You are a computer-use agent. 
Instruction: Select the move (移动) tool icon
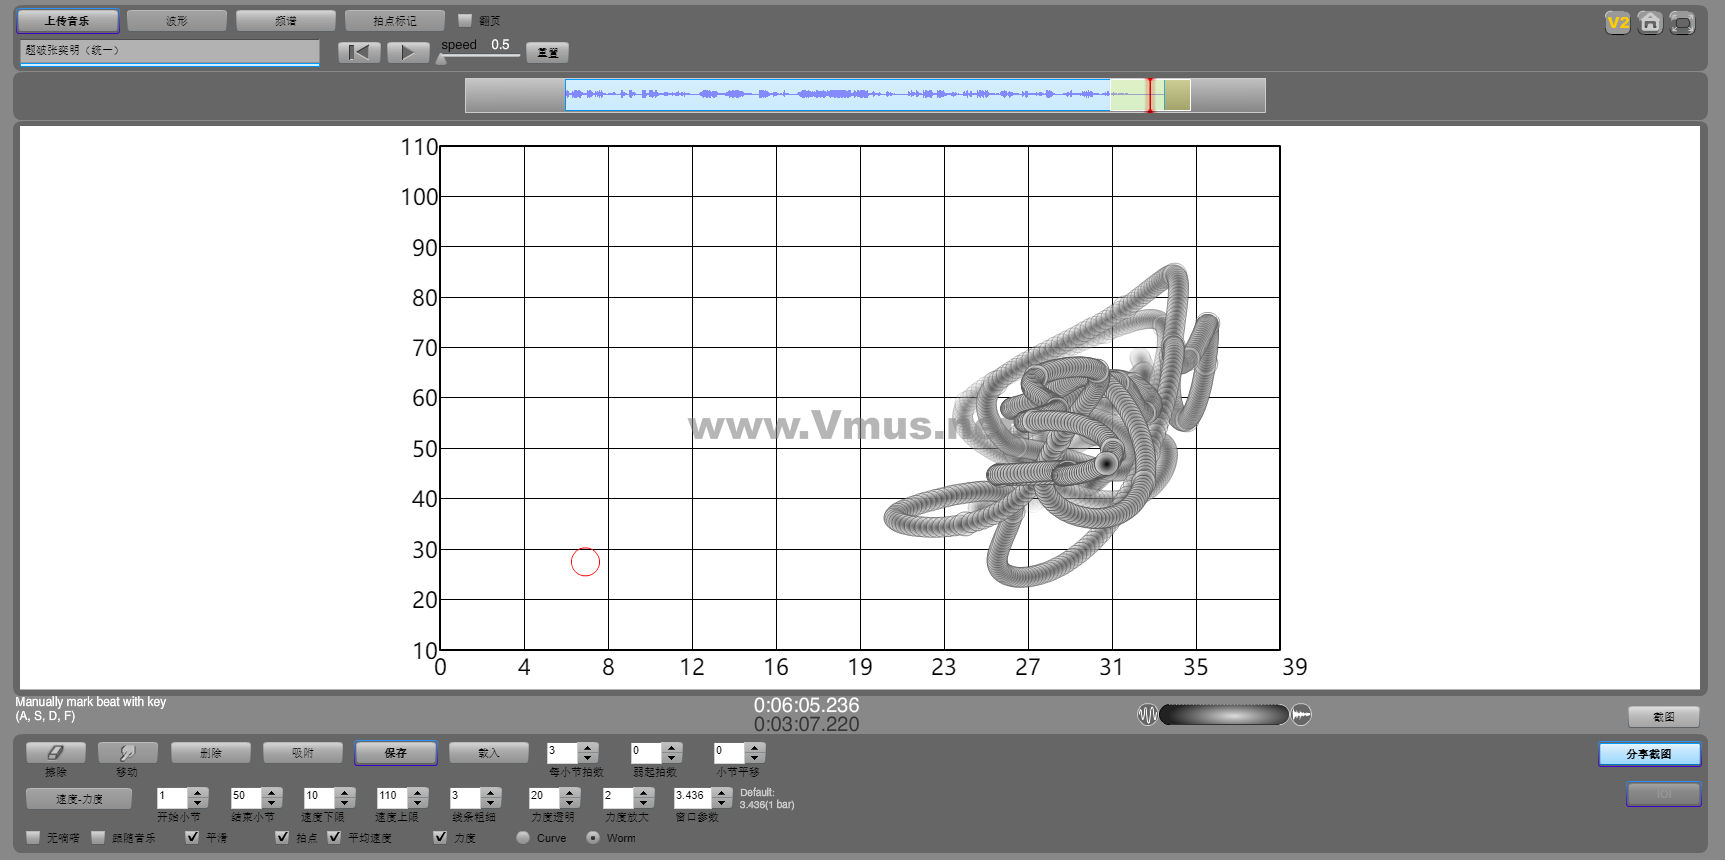point(126,753)
